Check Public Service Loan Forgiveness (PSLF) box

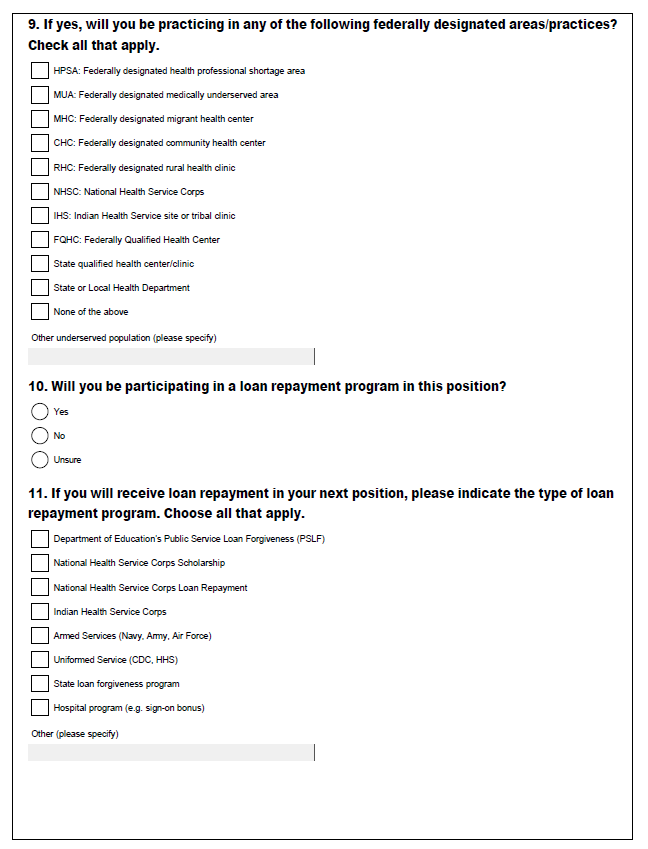[x=39, y=539]
